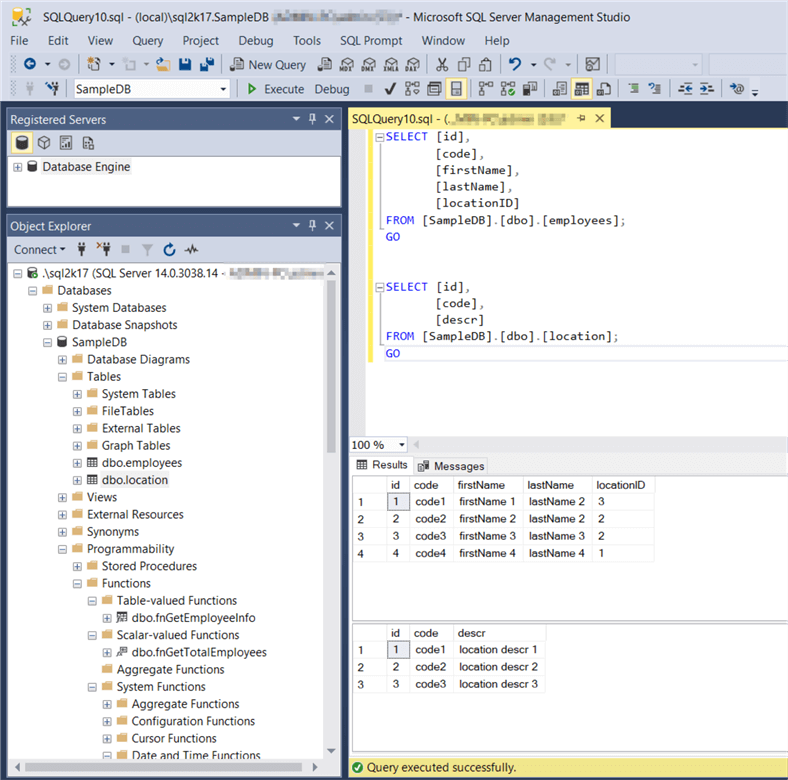Screen dimensions: 788x780
Task: Click the XMLA query icon
Action: [390, 64]
